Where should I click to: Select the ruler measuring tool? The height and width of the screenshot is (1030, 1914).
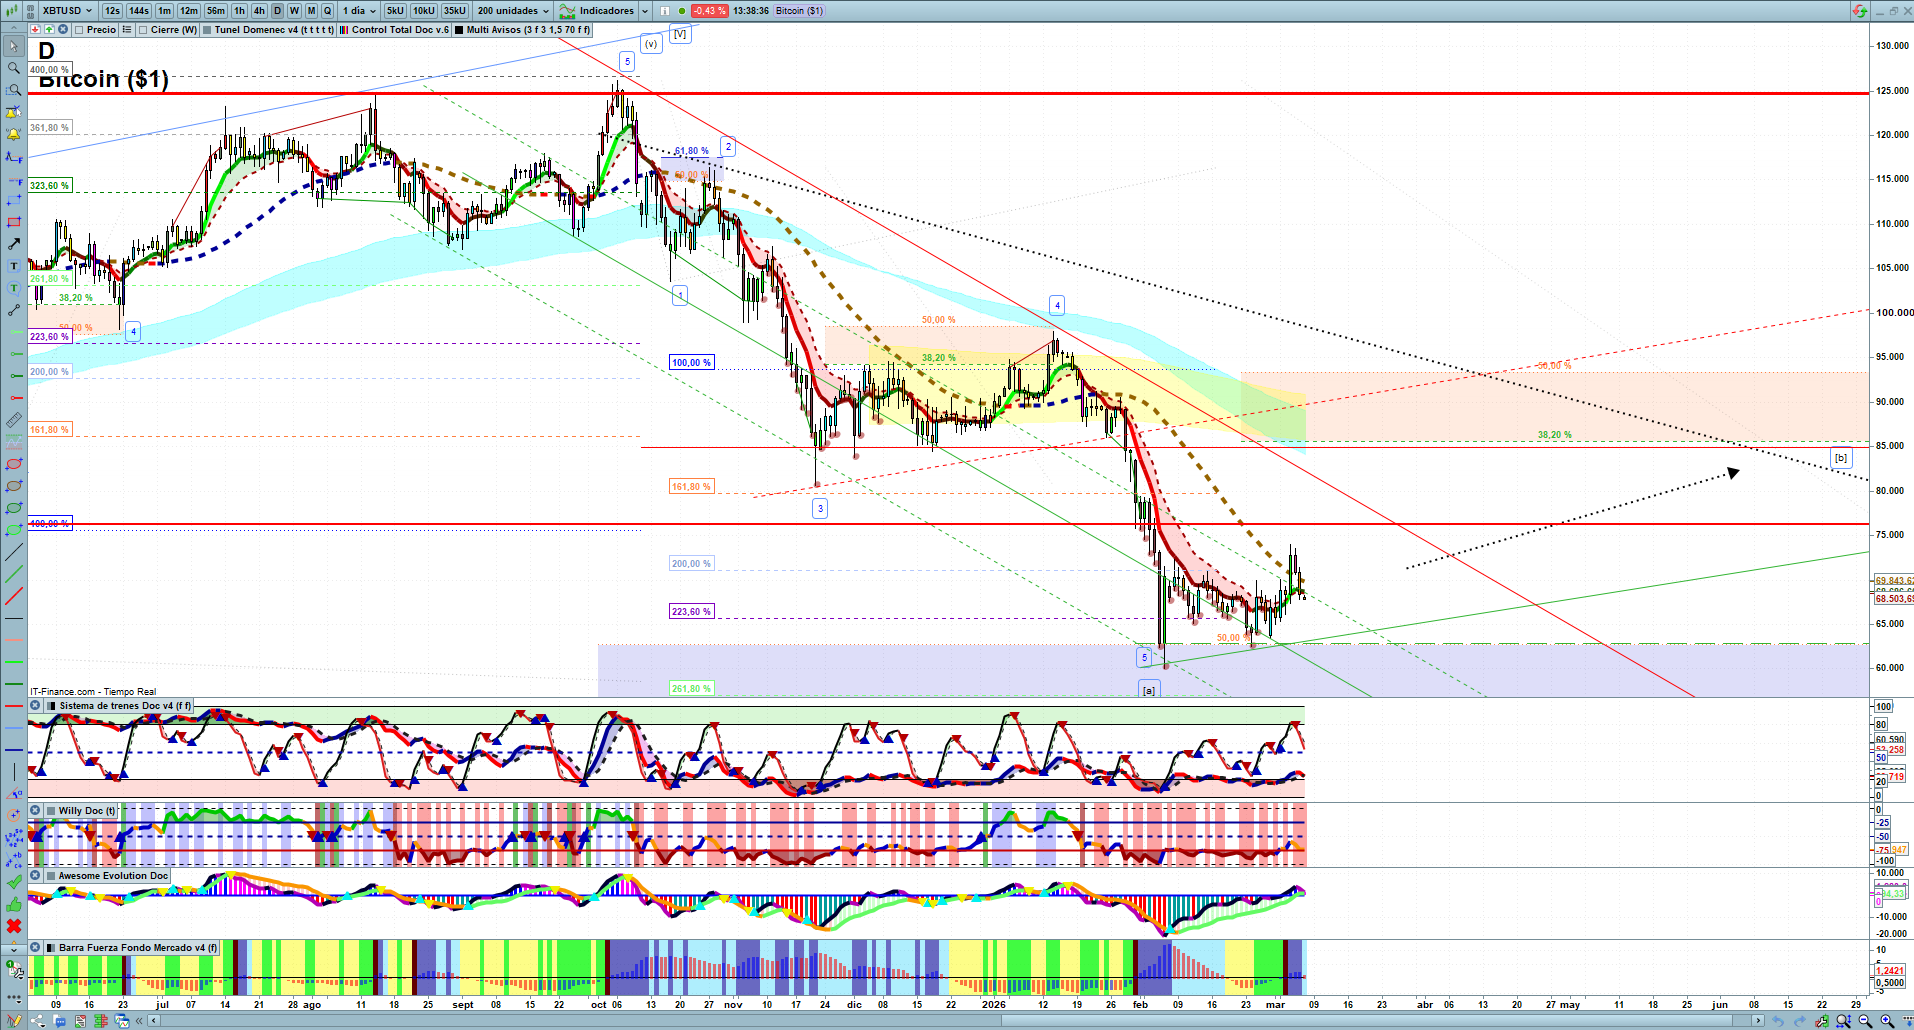(14, 420)
